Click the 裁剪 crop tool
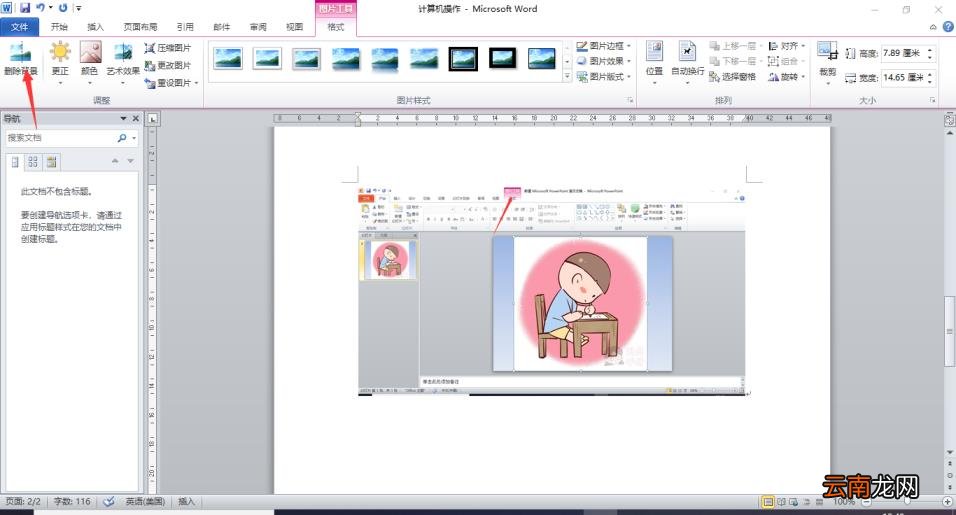The height and width of the screenshot is (515, 956). 827,62
